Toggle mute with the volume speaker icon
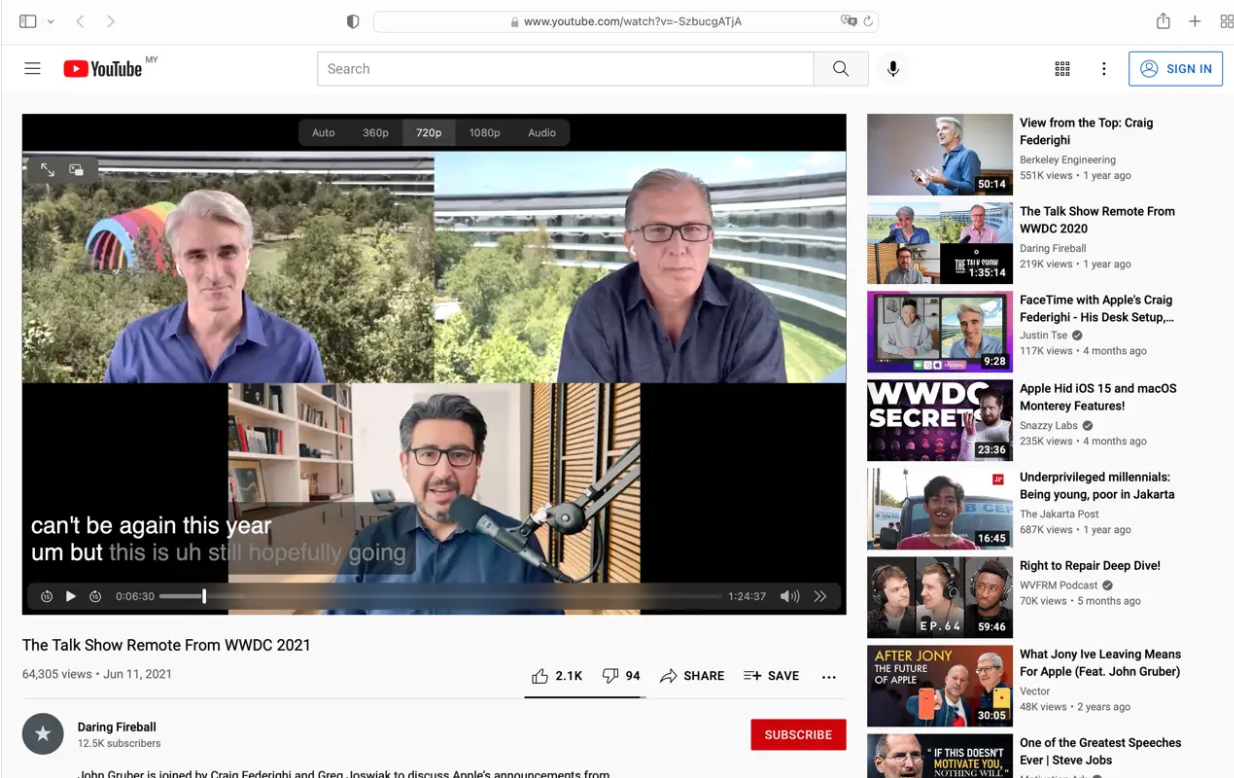The image size is (1234, 778). click(x=789, y=596)
